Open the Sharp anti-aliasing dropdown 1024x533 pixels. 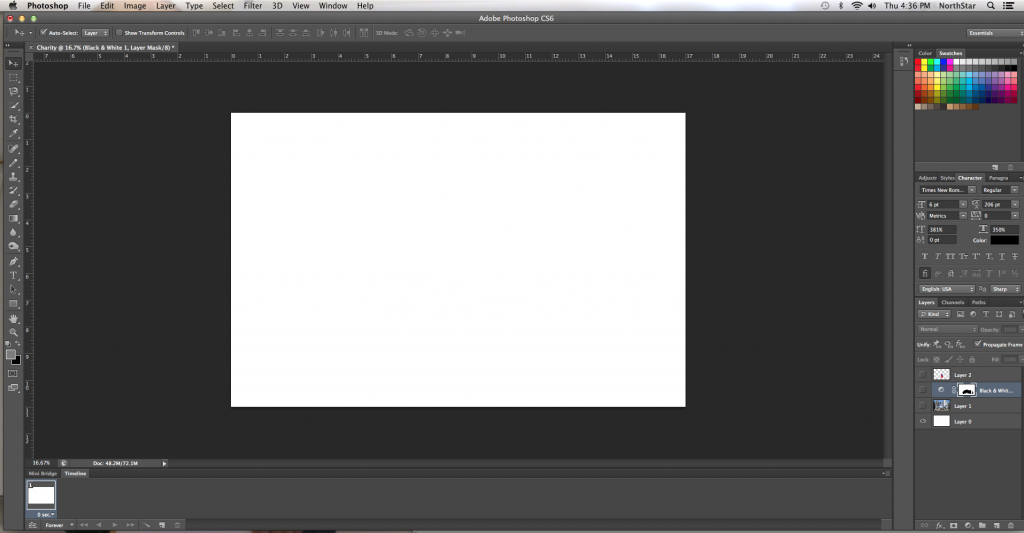click(x=1004, y=289)
